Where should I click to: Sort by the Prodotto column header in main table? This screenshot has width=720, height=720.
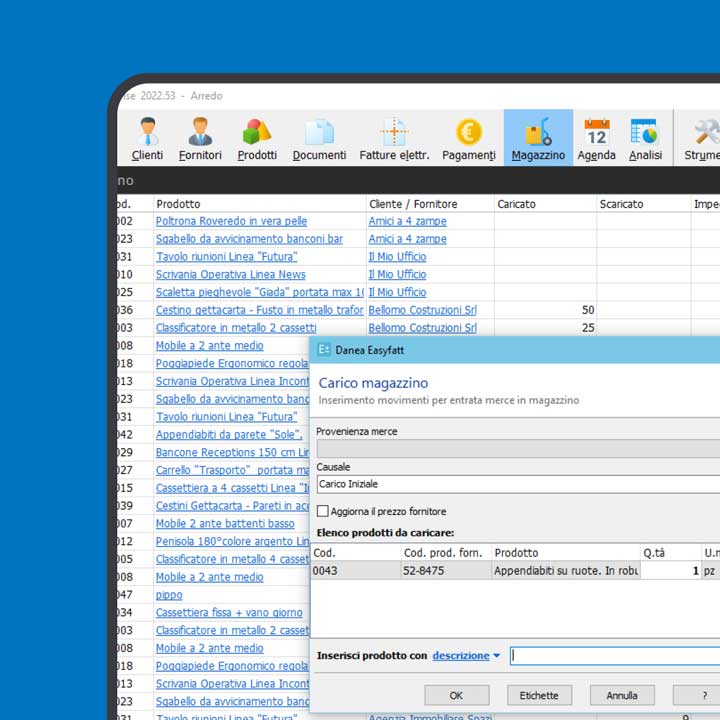click(260, 204)
